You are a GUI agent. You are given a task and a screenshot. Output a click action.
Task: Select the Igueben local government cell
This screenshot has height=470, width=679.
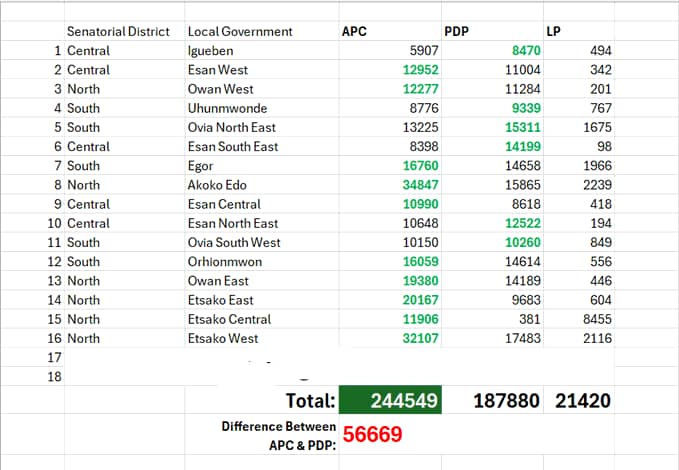(262, 50)
